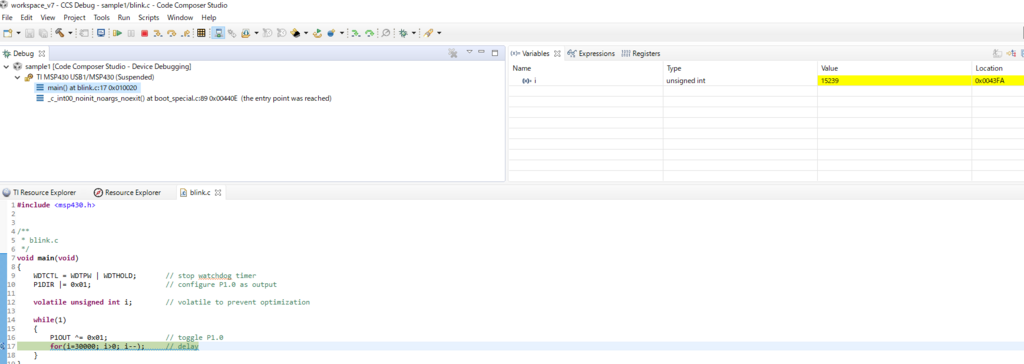
Task: Click the Restart toolbar icon
Action: [317, 33]
